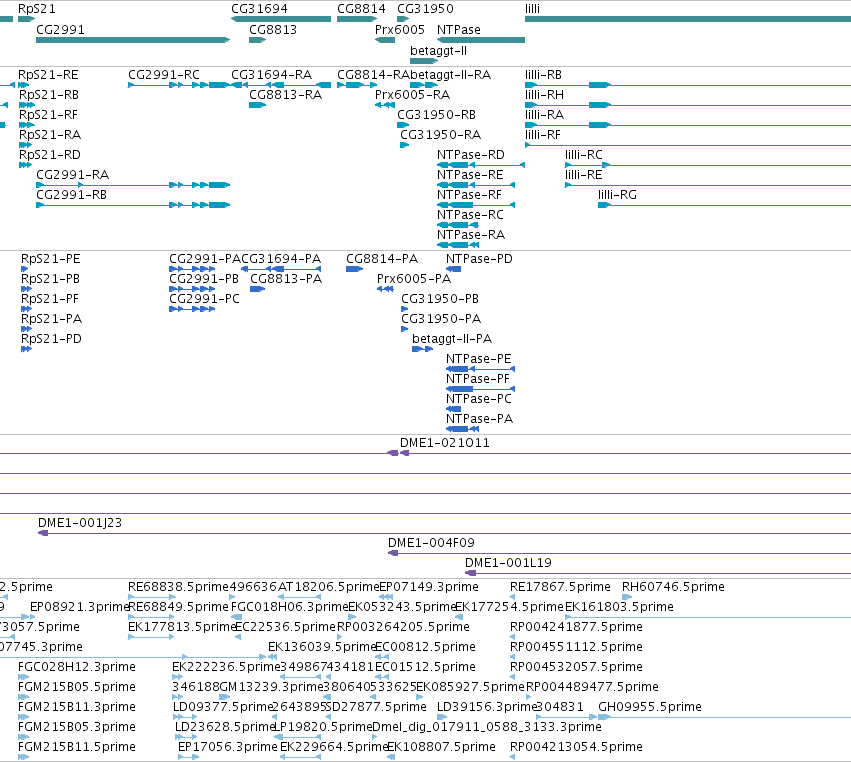Click transcript "lilli-RG"
The height and width of the screenshot is (762, 851).
pos(618,195)
